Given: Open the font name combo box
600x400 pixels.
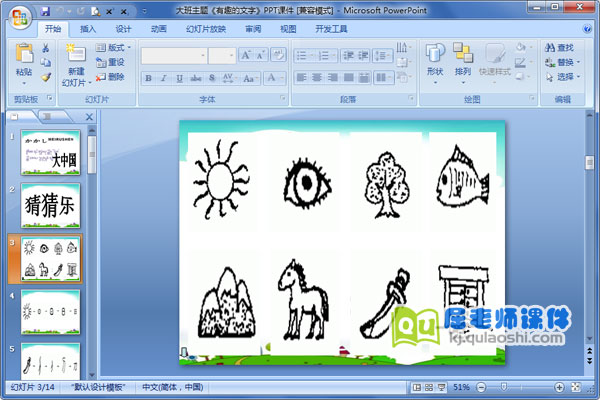Looking at the screenshot, I should [173, 55].
